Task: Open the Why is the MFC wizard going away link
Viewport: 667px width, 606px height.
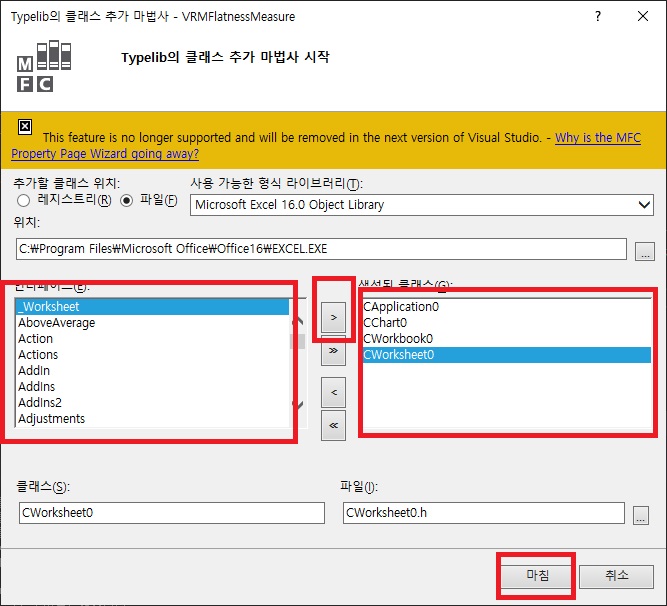Action: [x=598, y=138]
